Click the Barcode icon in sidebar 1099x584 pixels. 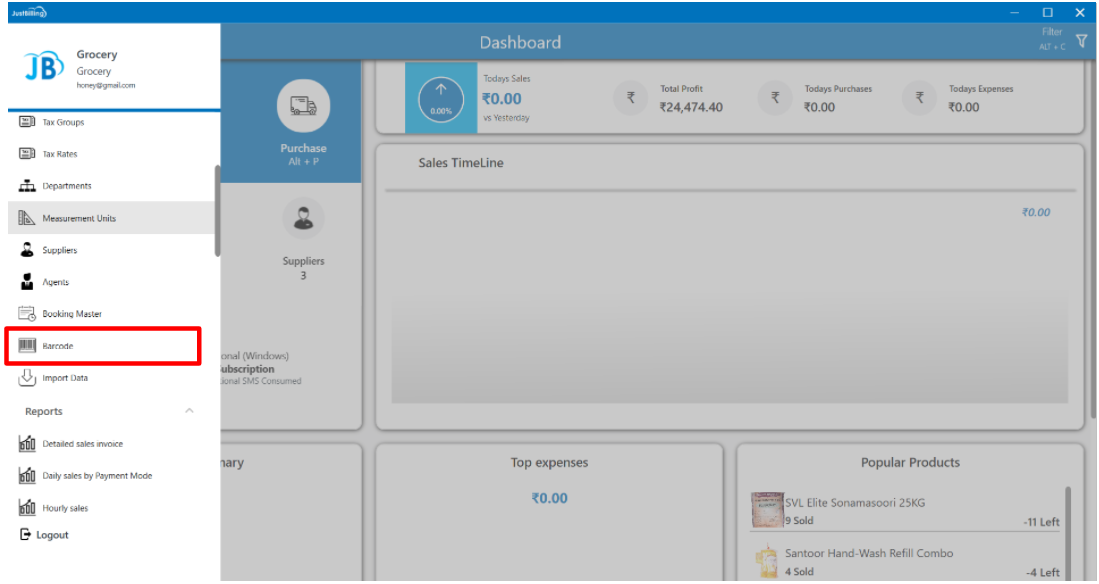[x=28, y=346]
